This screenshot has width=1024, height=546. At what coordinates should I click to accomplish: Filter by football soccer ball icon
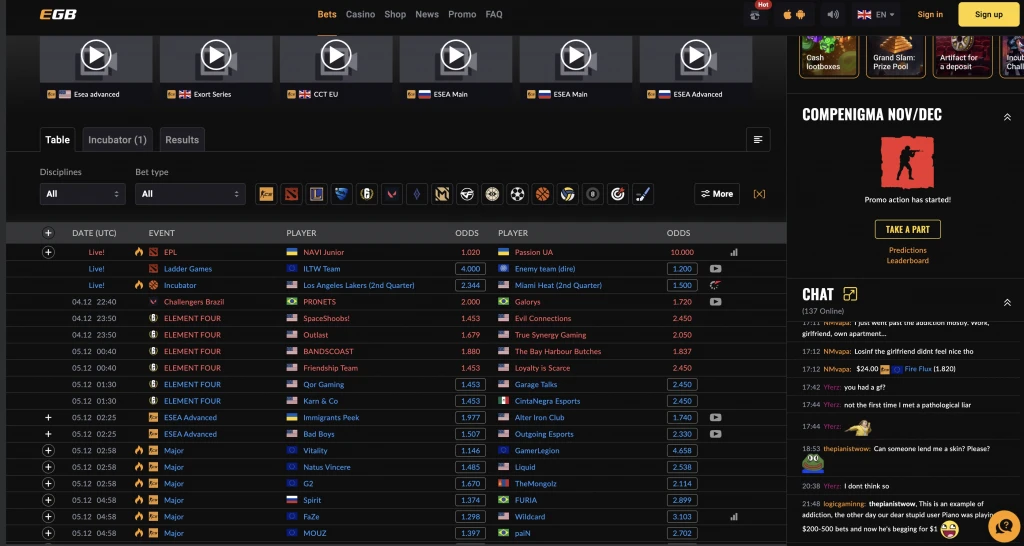tap(517, 194)
